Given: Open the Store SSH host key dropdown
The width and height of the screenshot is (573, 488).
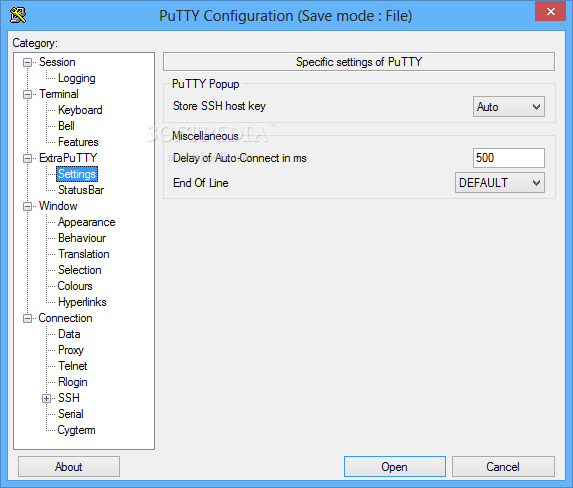Looking at the screenshot, I should point(509,107).
